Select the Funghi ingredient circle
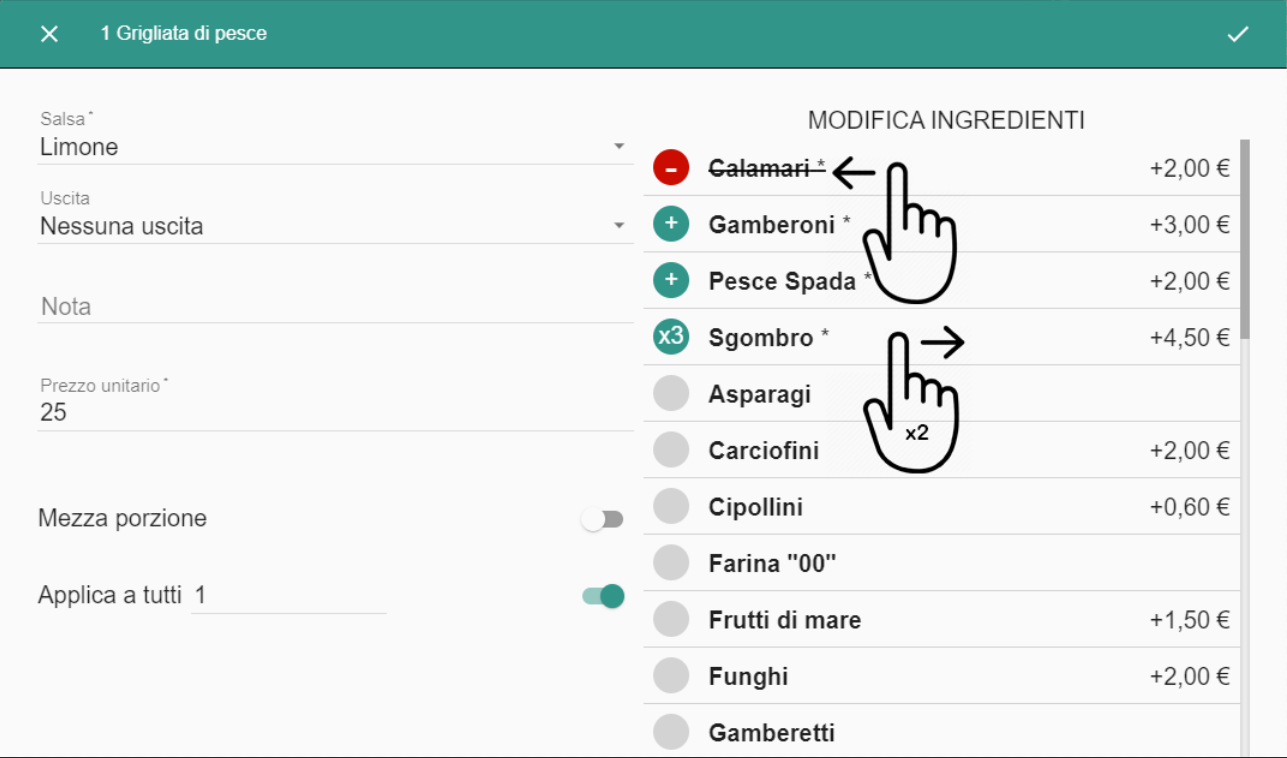This screenshot has width=1287, height=758. [x=671, y=676]
